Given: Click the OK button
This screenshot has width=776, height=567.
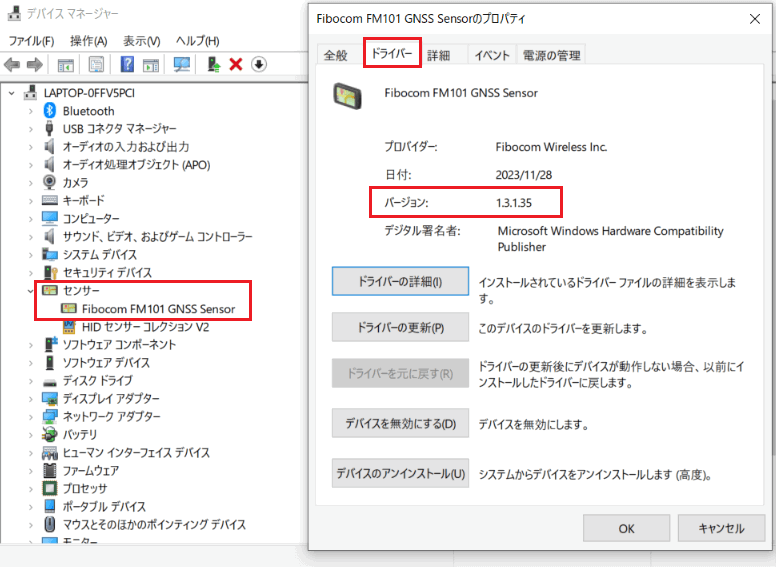Looking at the screenshot, I should click(626, 528).
